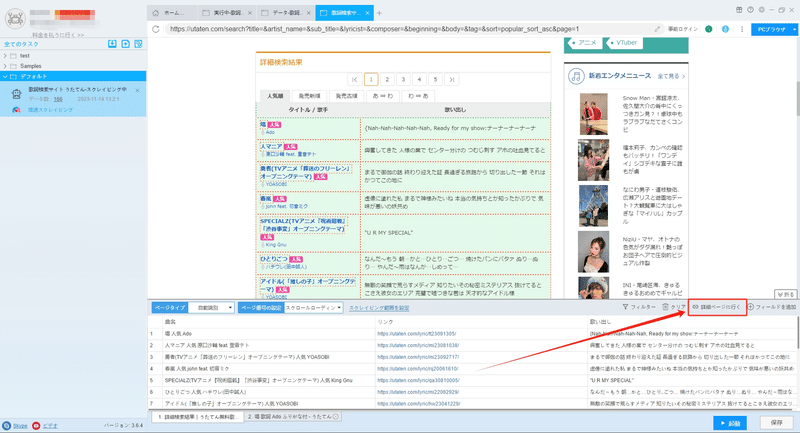Switch to the ホーム tab

pos(172,13)
